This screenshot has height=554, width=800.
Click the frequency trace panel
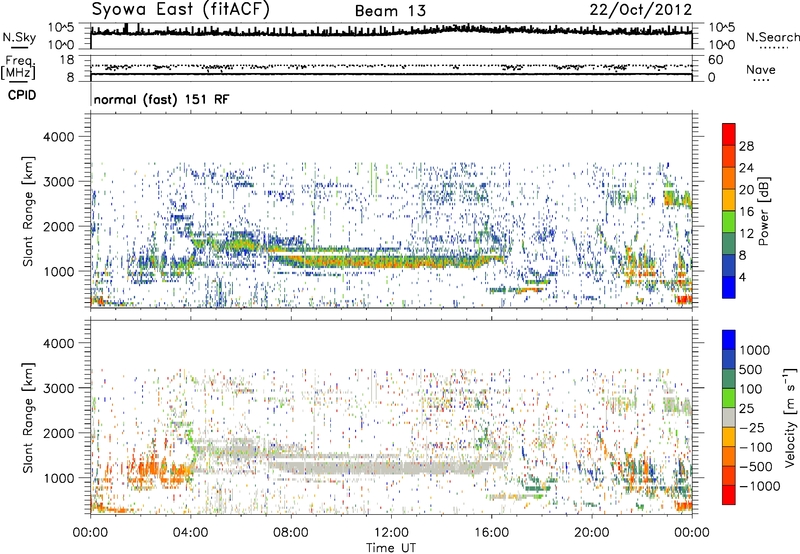[x=391, y=68]
